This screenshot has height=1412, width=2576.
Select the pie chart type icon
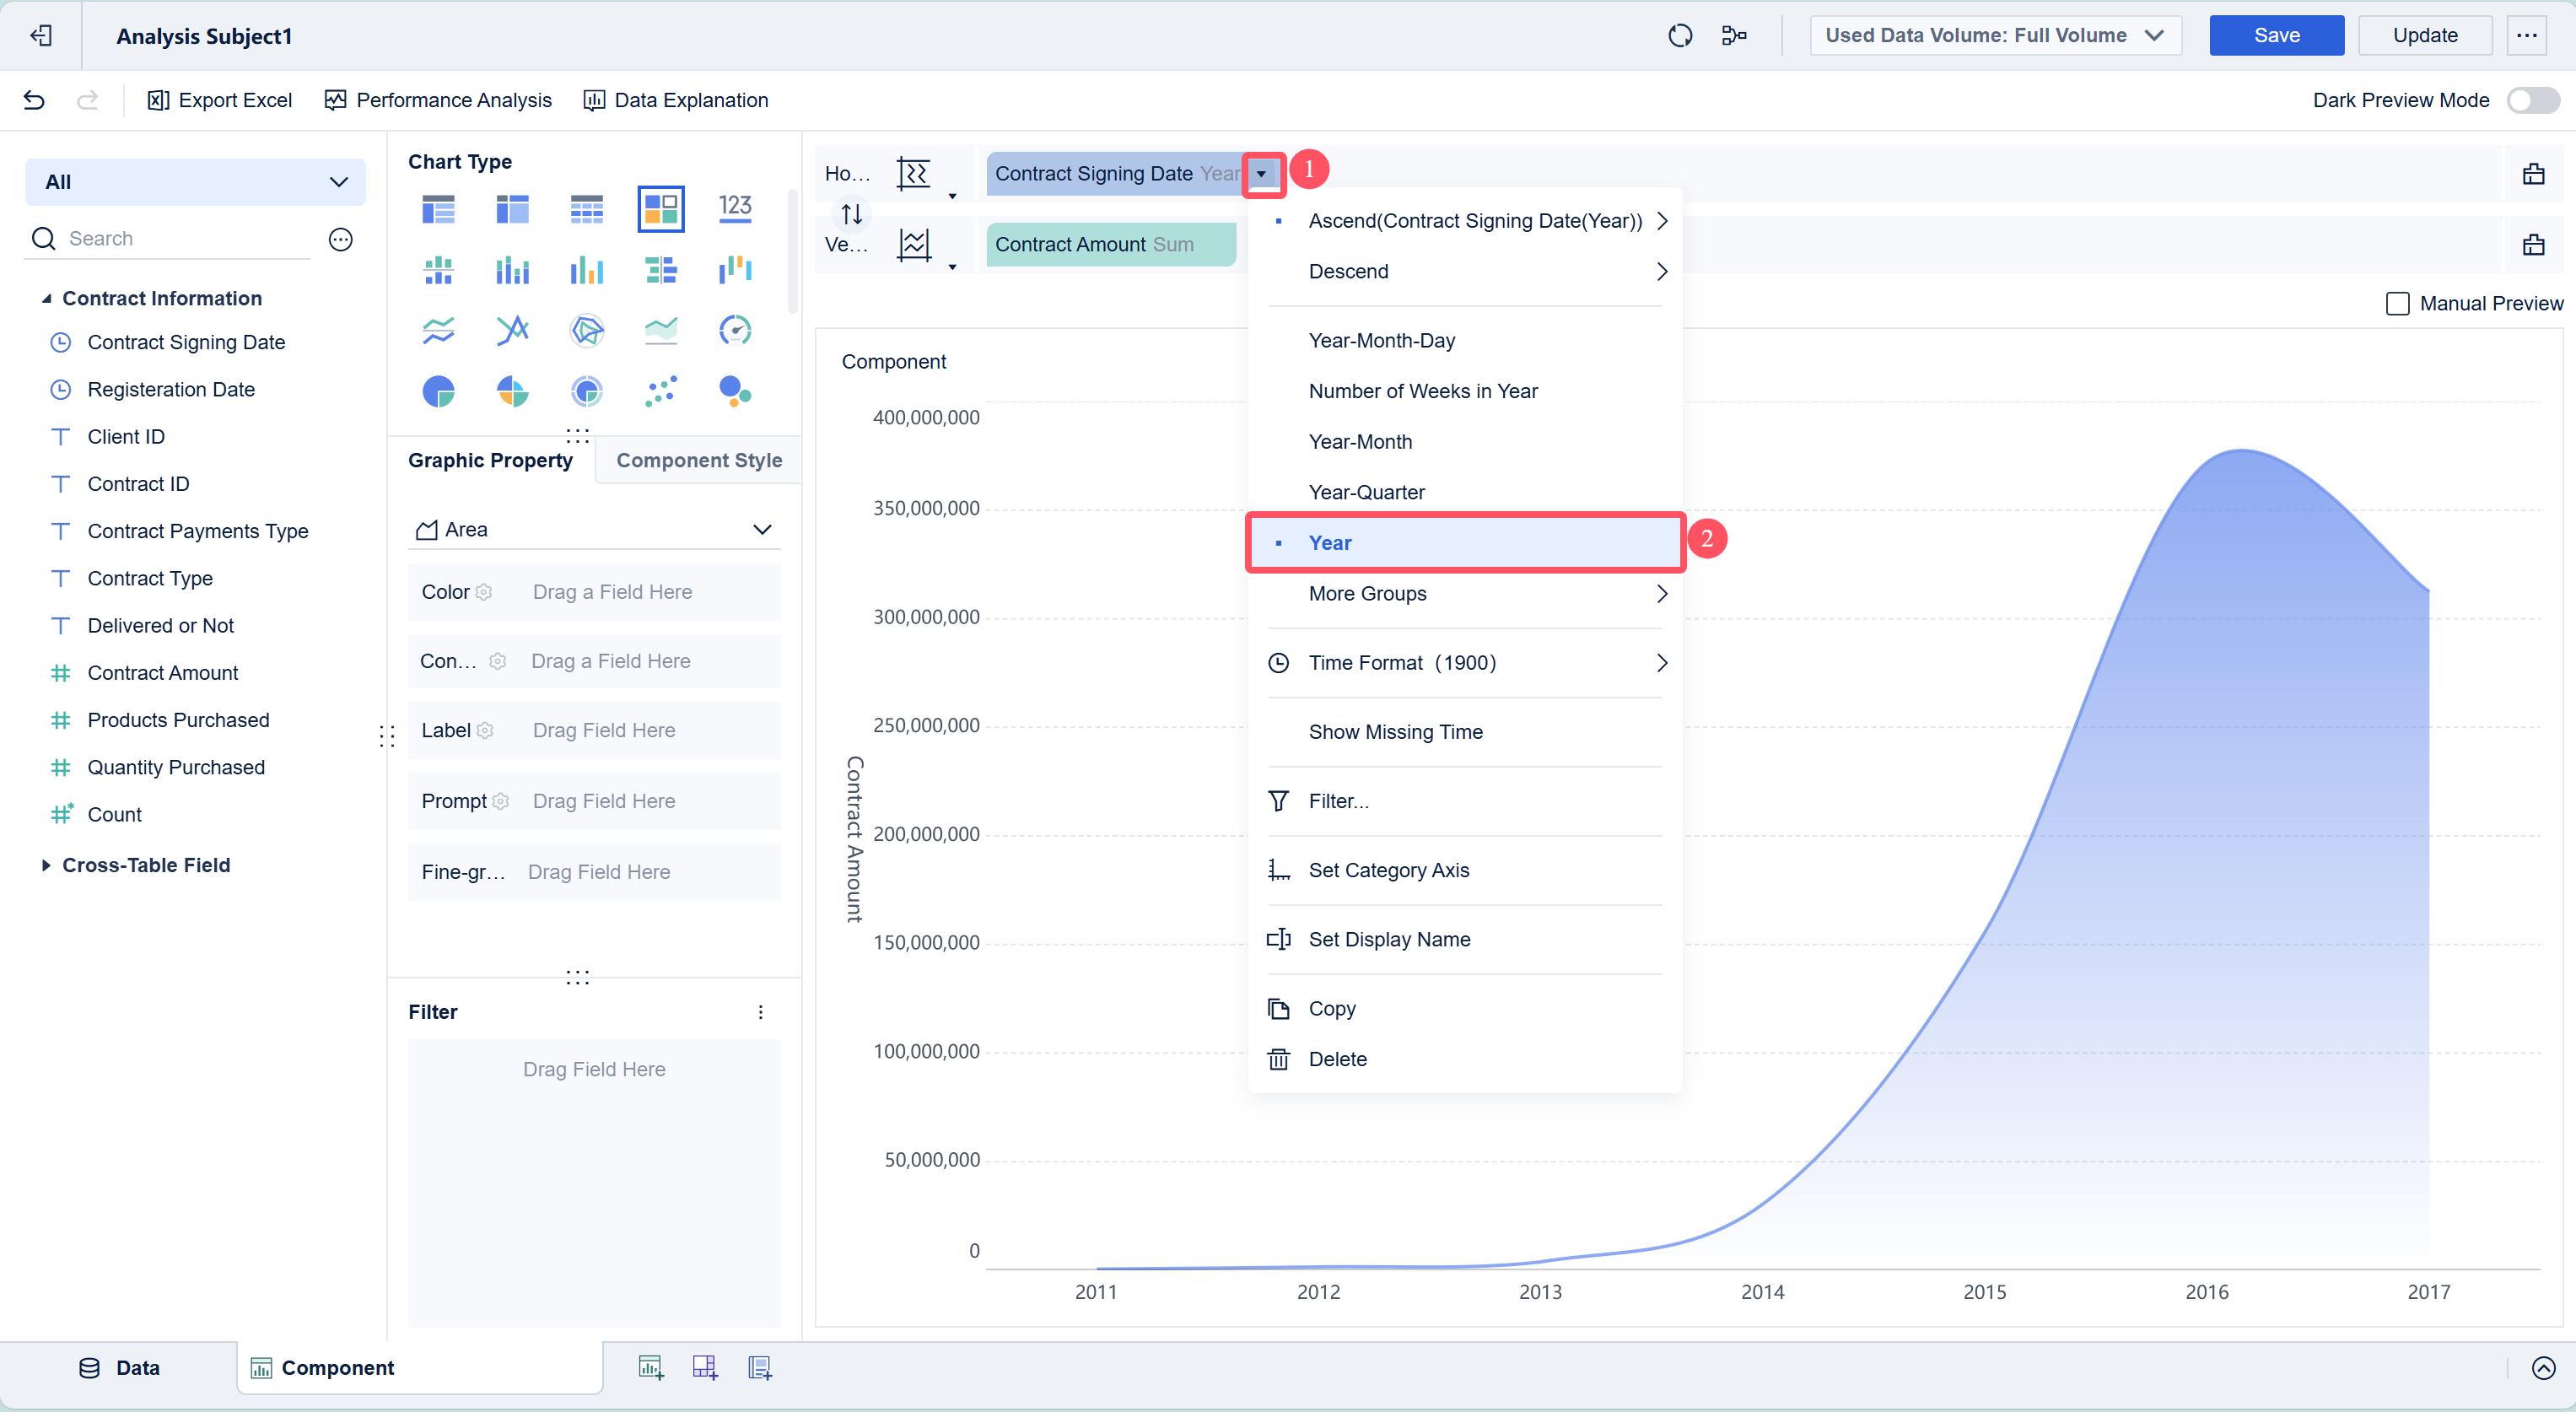[438, 391]
